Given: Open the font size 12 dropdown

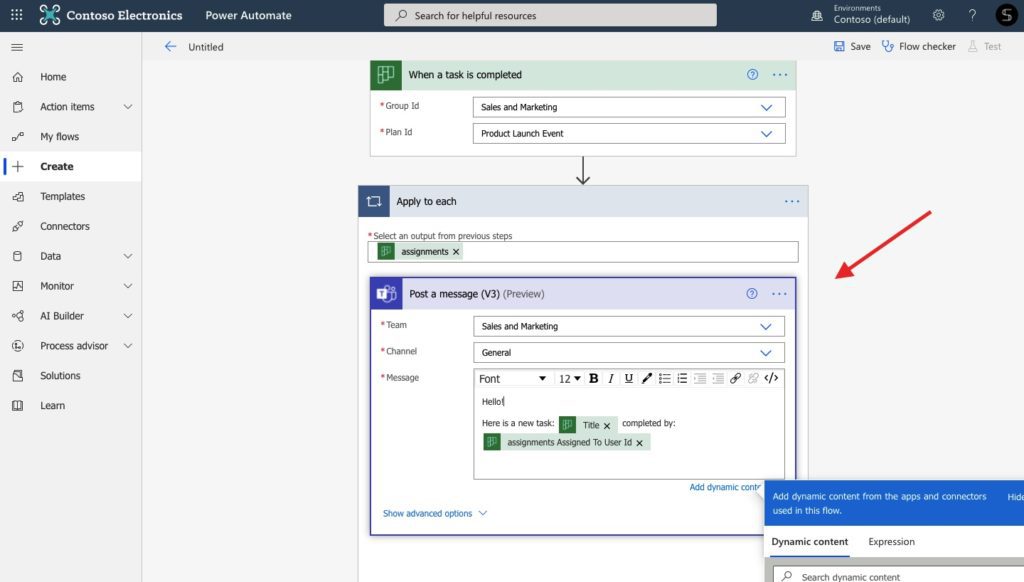Looking at the screenshot, I should point(569,379).
